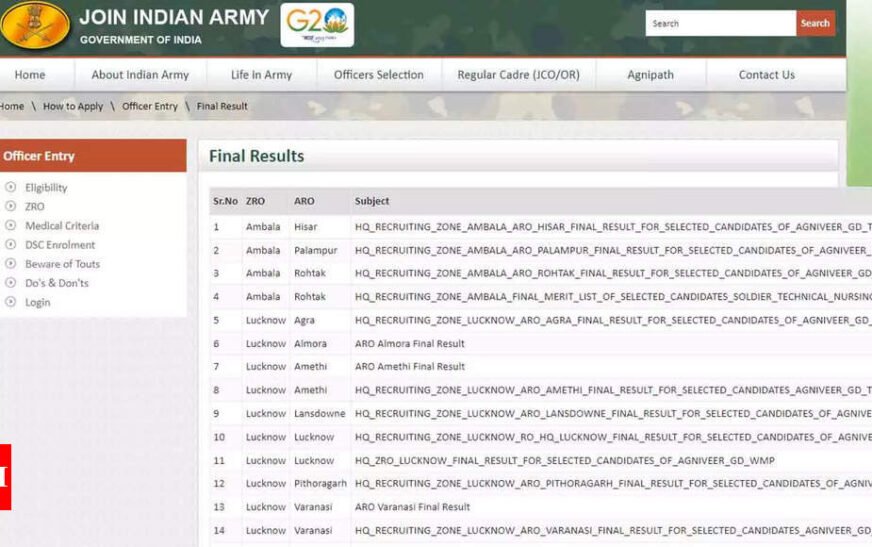Image resolution: width=872 pixels, height=547 pixels.
Task: Click the bullet icon beside Do's & Don'ts
Action: pyautogui.click(x=11, y=283)
